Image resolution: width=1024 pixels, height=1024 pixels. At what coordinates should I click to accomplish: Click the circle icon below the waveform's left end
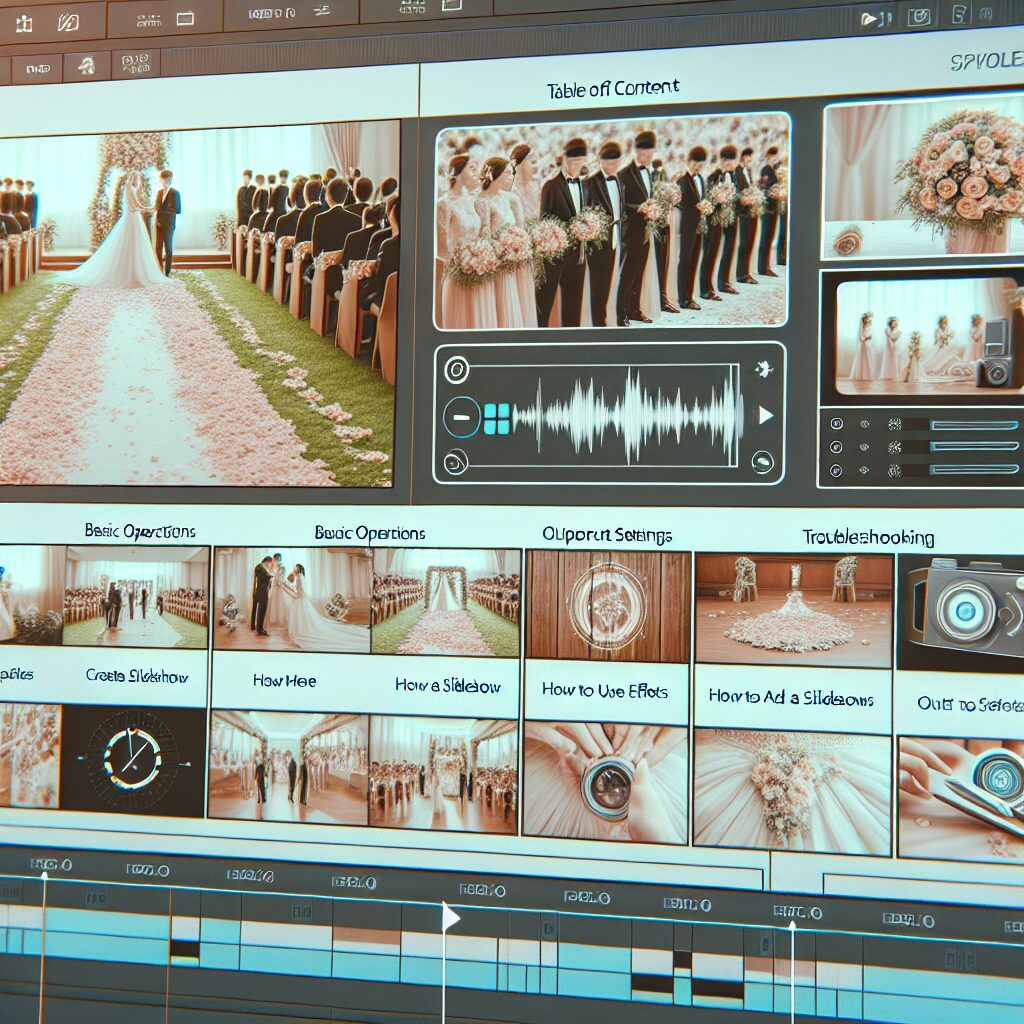(455, 463)
